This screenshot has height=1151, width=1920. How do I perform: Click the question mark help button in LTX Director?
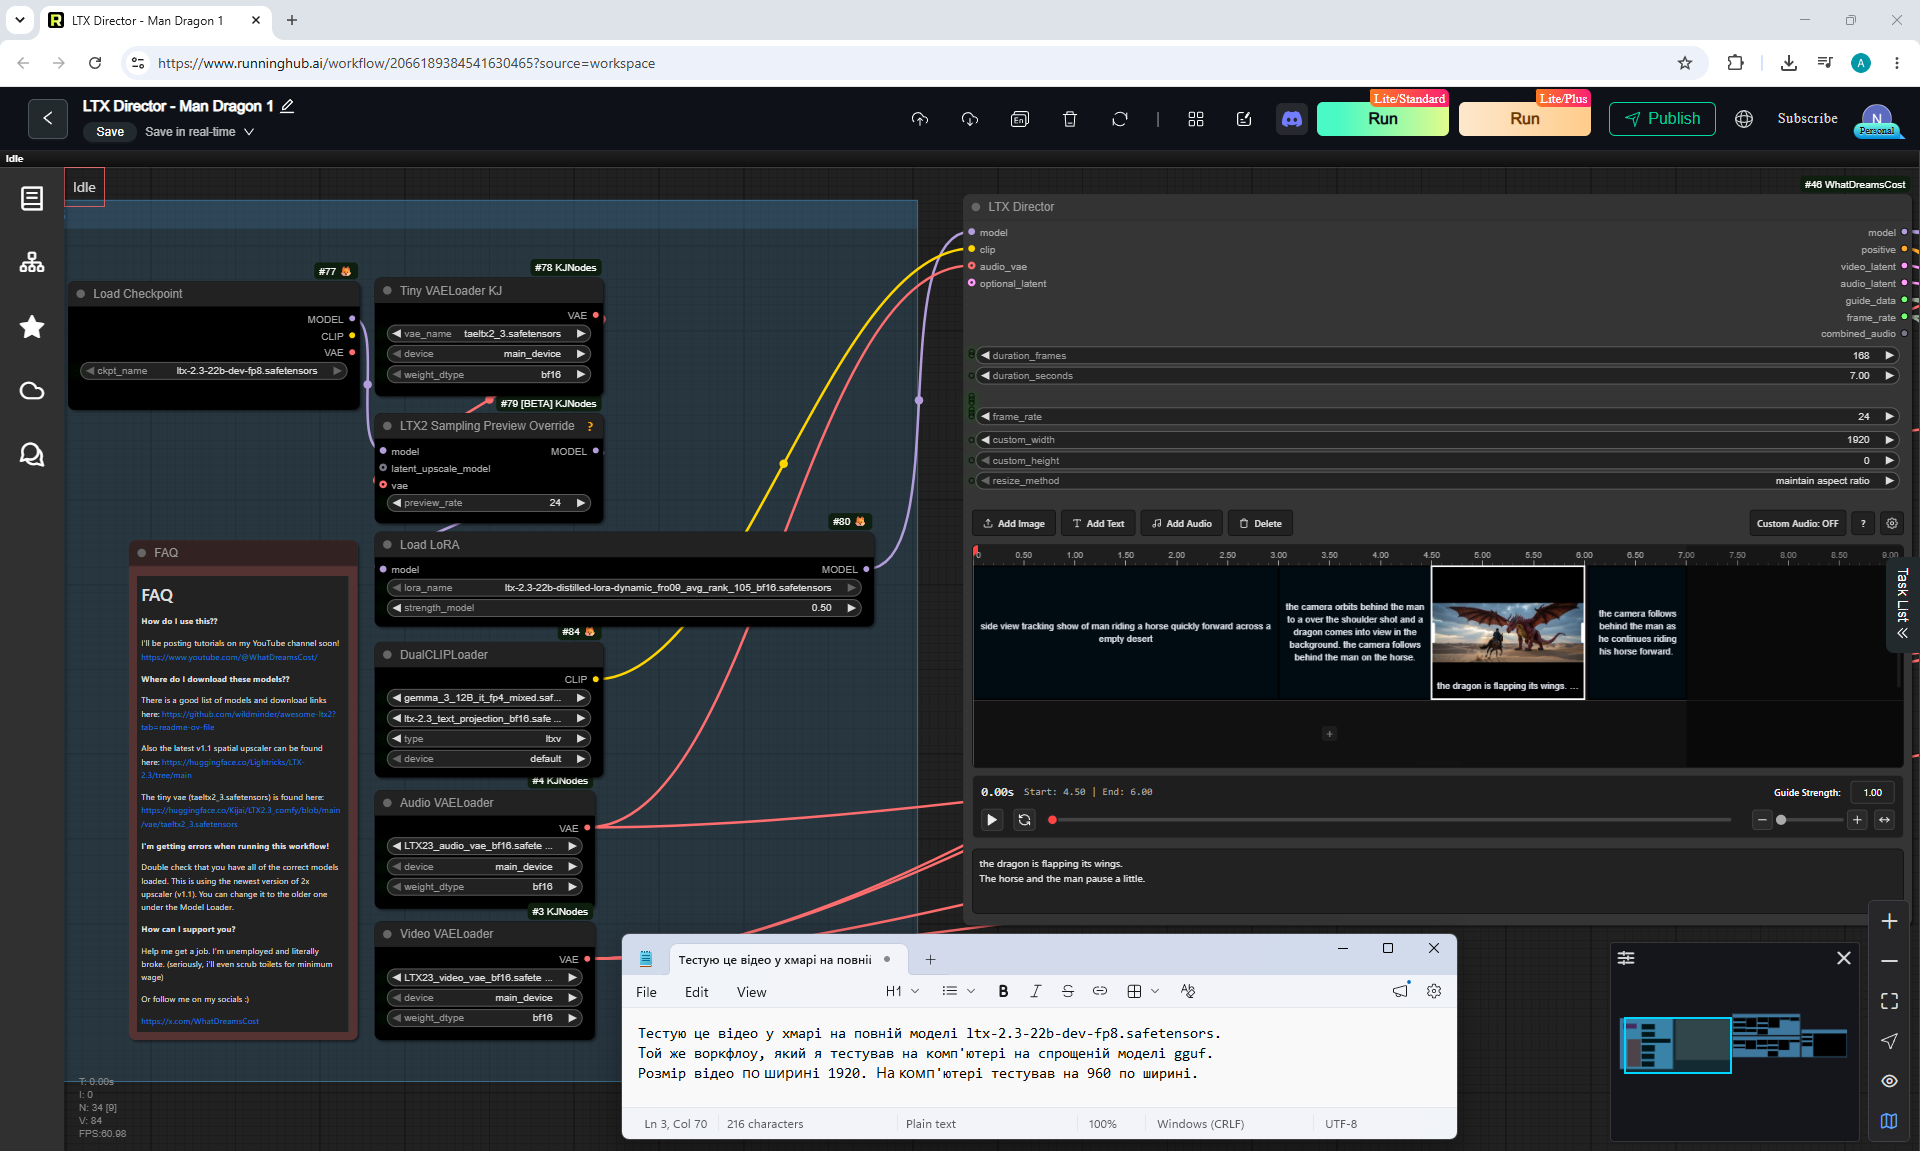[1863, 523]
